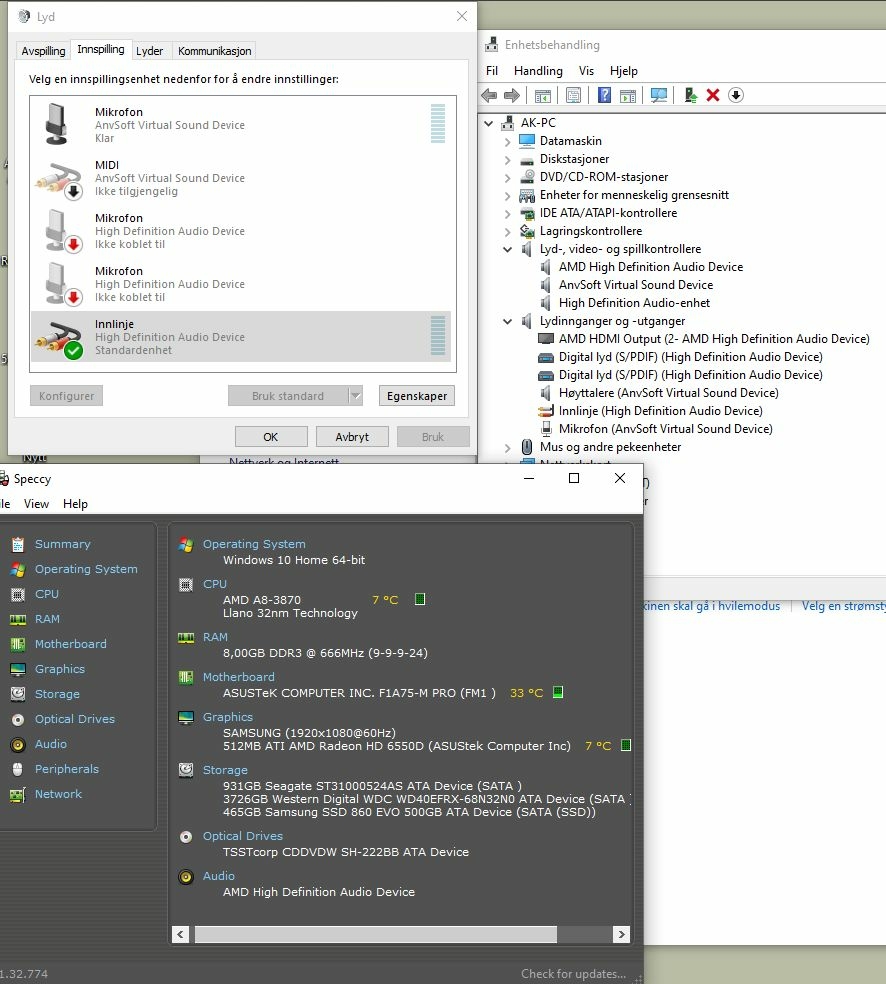Select RAM in the Speccy sidebar
886x984 pixels.
pos(47,619)
